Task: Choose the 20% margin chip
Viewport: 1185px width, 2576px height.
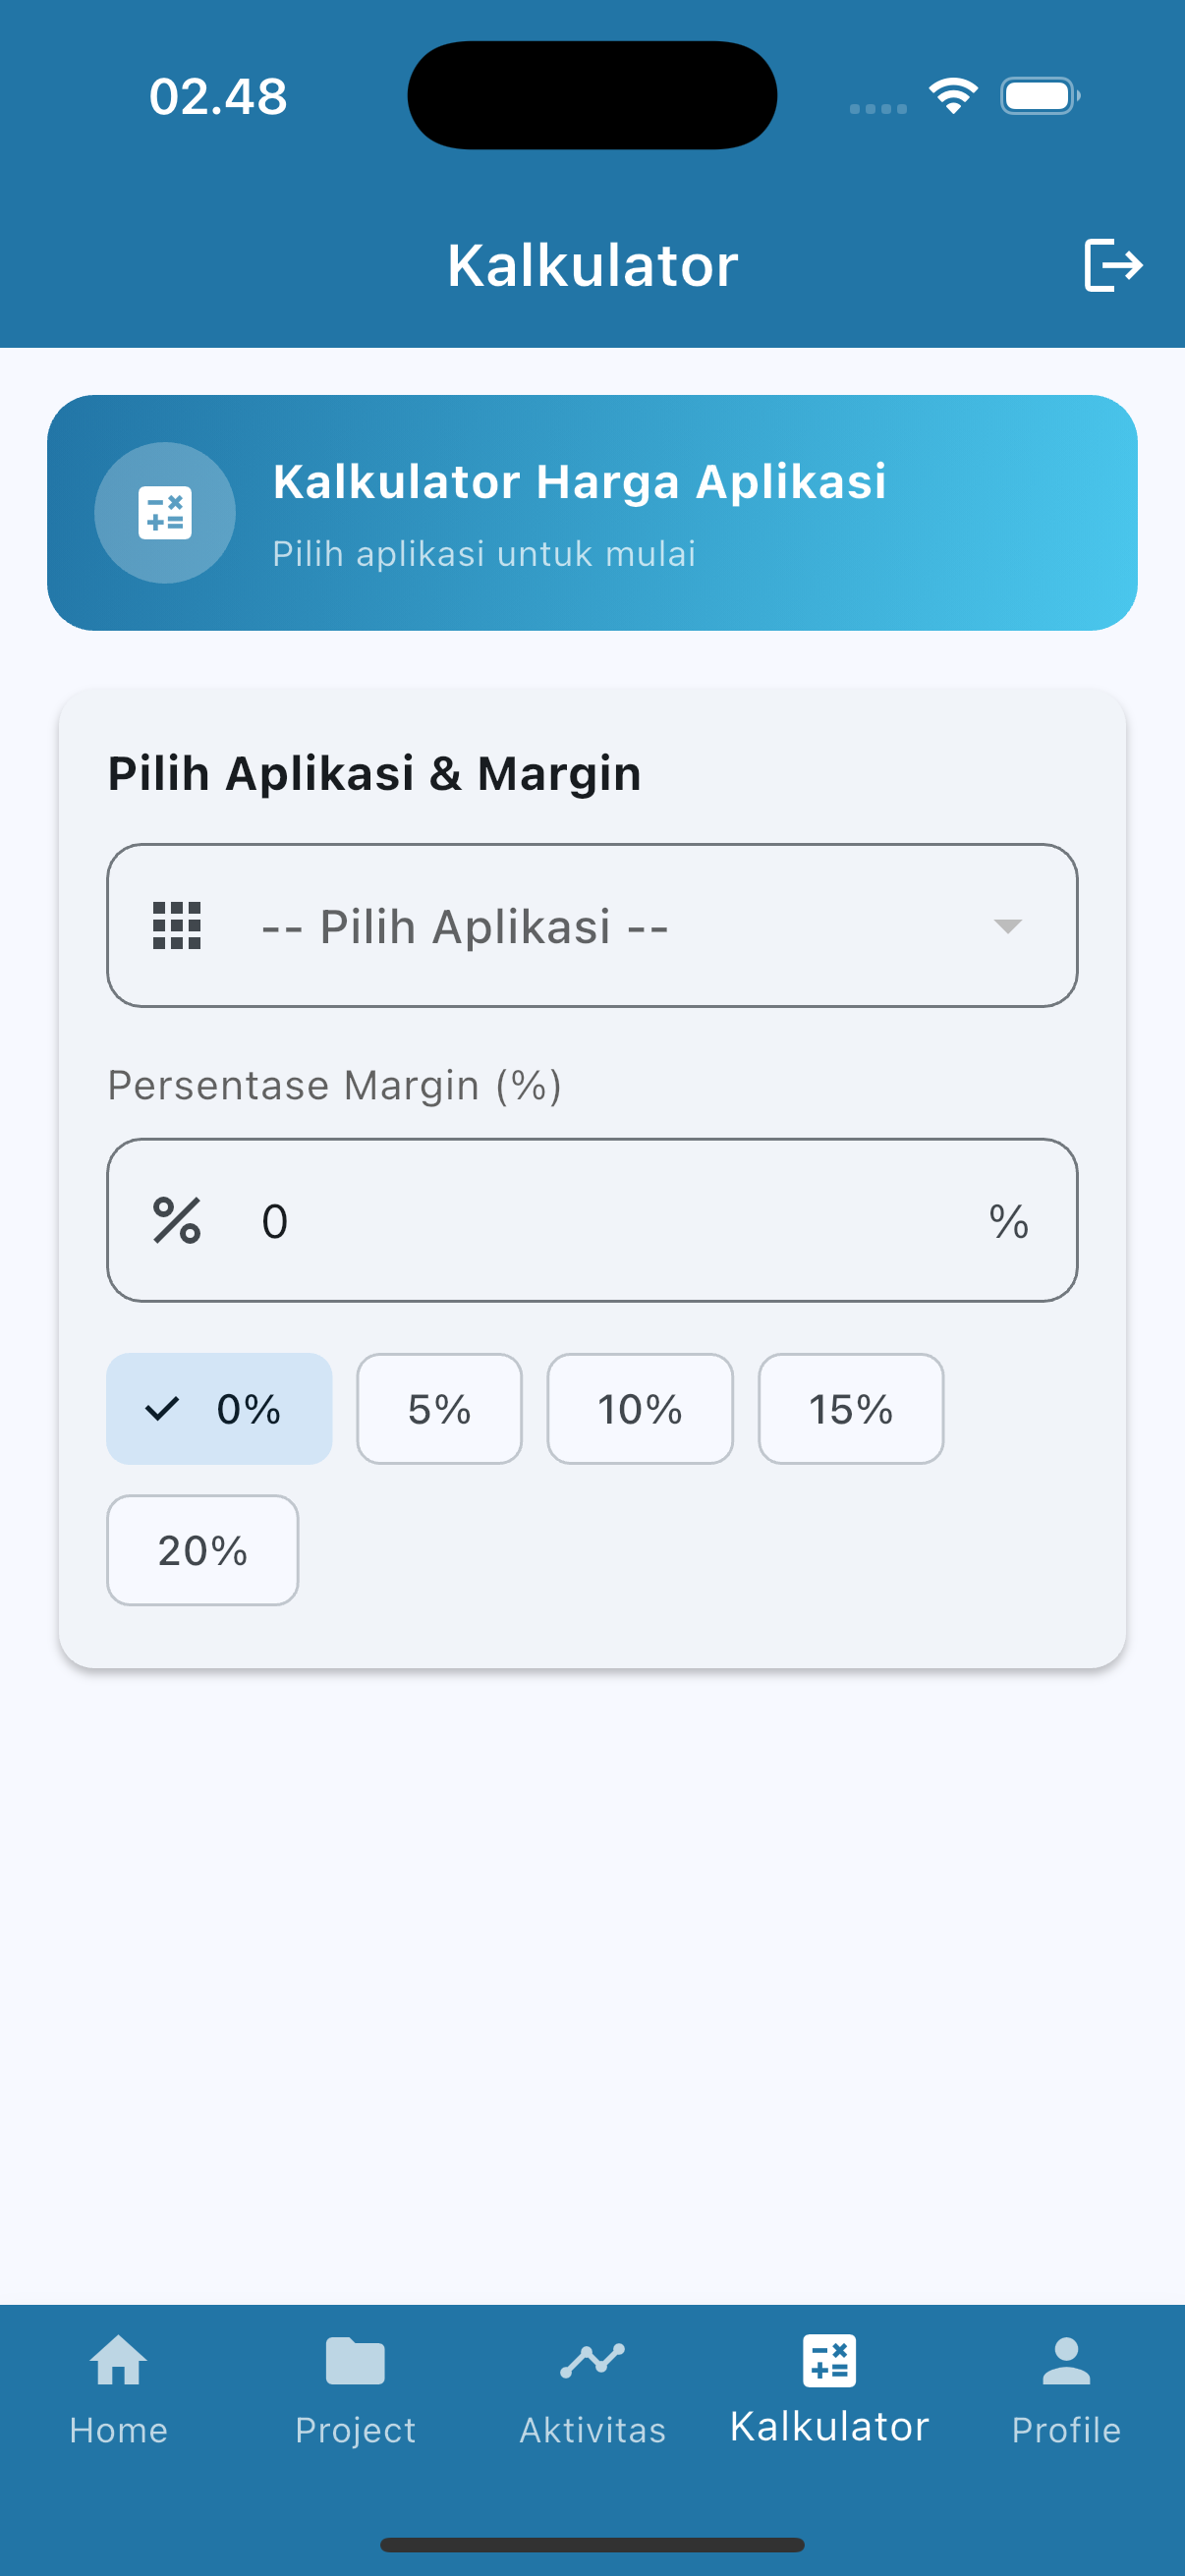Action: 202,1550
